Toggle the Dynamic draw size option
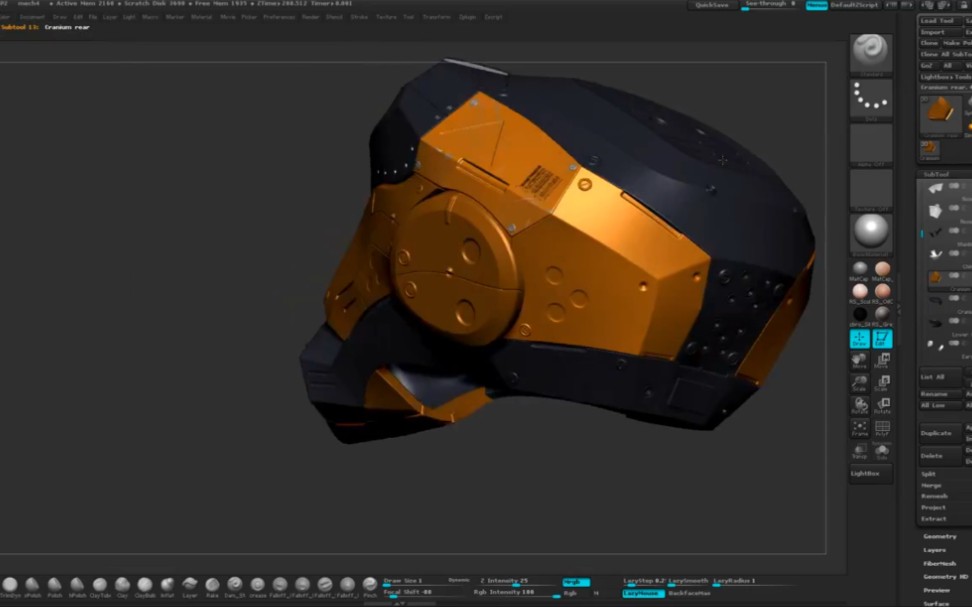The width and height of the screenshot is (972, 607). pos(459,580)
